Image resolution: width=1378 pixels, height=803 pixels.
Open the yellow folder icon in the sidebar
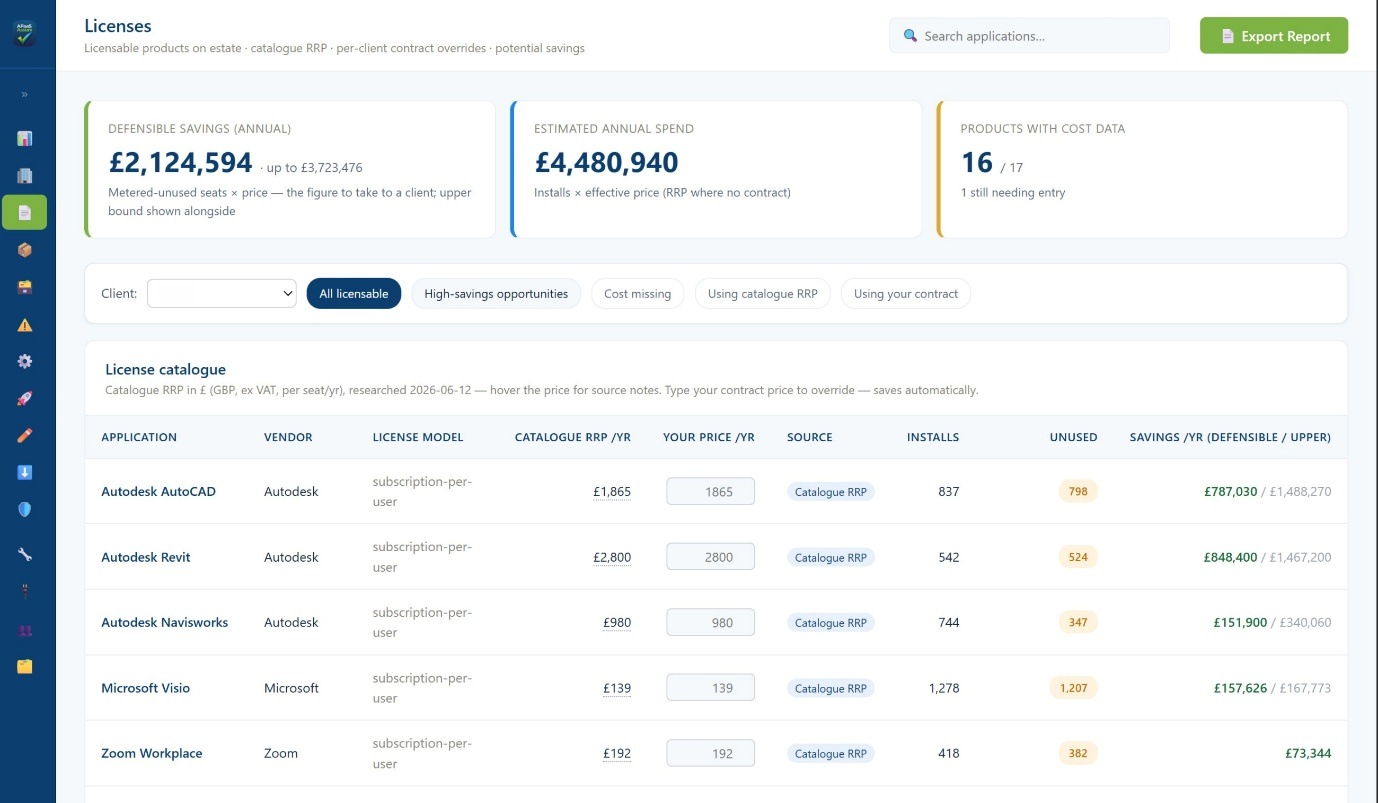(x=24, y=666)
